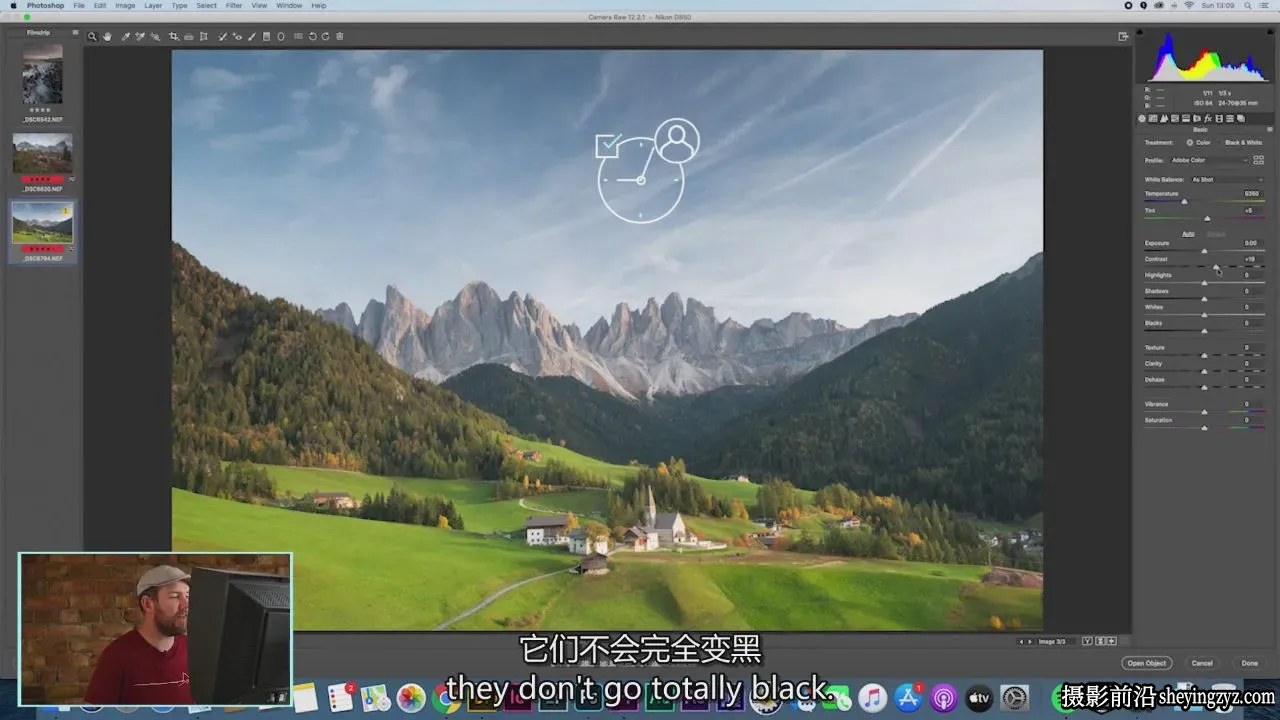Viewport: 1280px width, 720px height.
Task: Open Camera Raw preferences dialog icon
Action: (x=298, y=36)
